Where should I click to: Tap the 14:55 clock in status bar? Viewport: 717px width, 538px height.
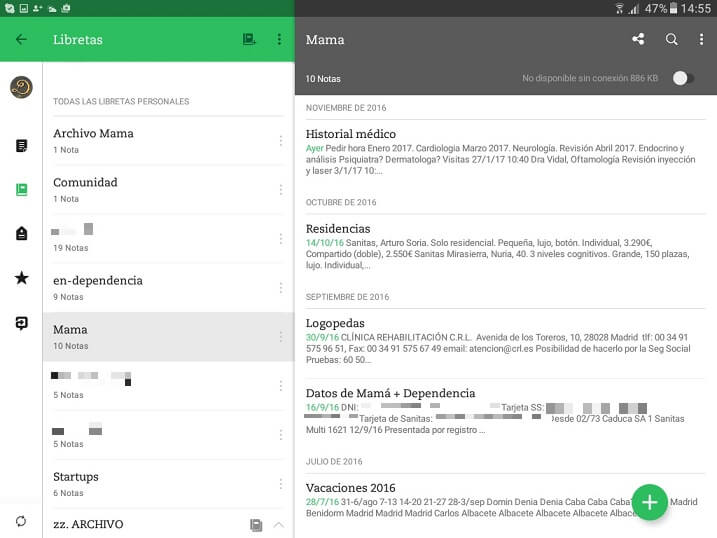click(696, 8)
